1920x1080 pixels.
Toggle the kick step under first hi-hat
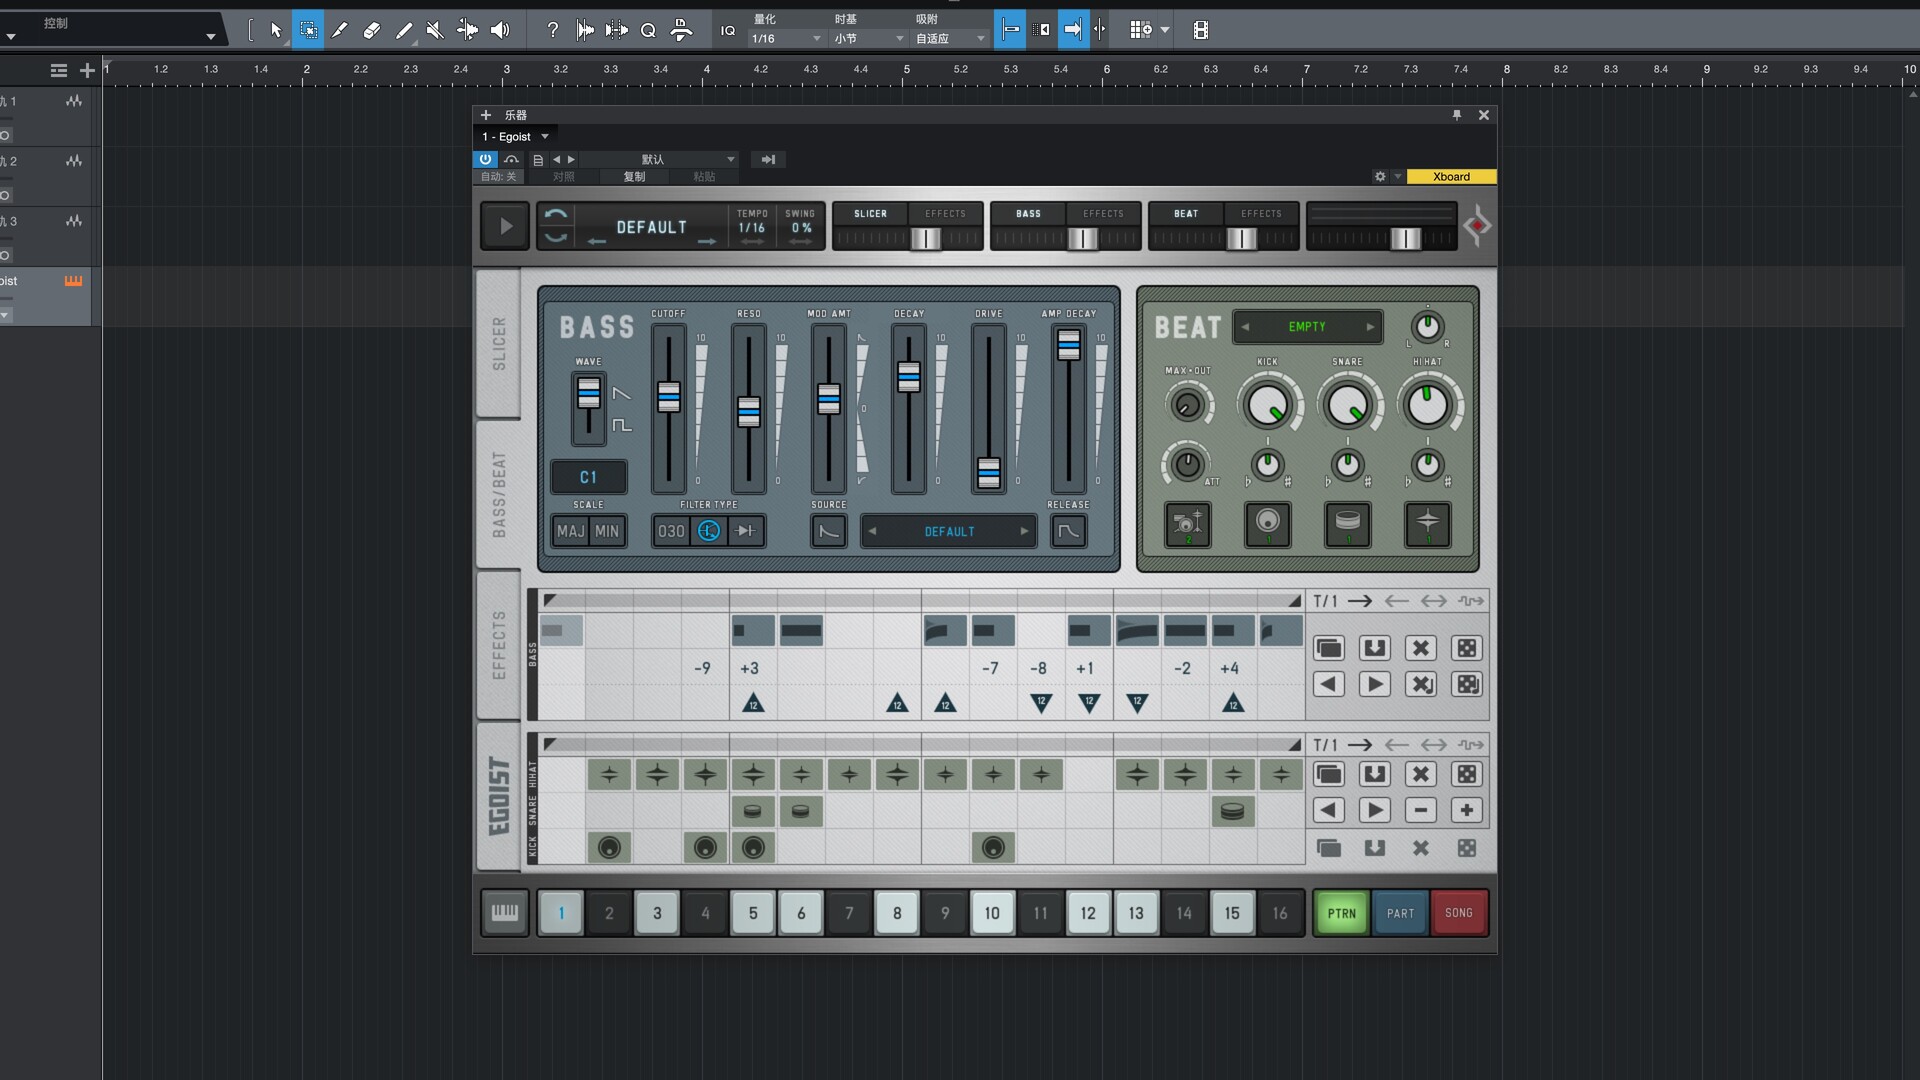(609, 848)
